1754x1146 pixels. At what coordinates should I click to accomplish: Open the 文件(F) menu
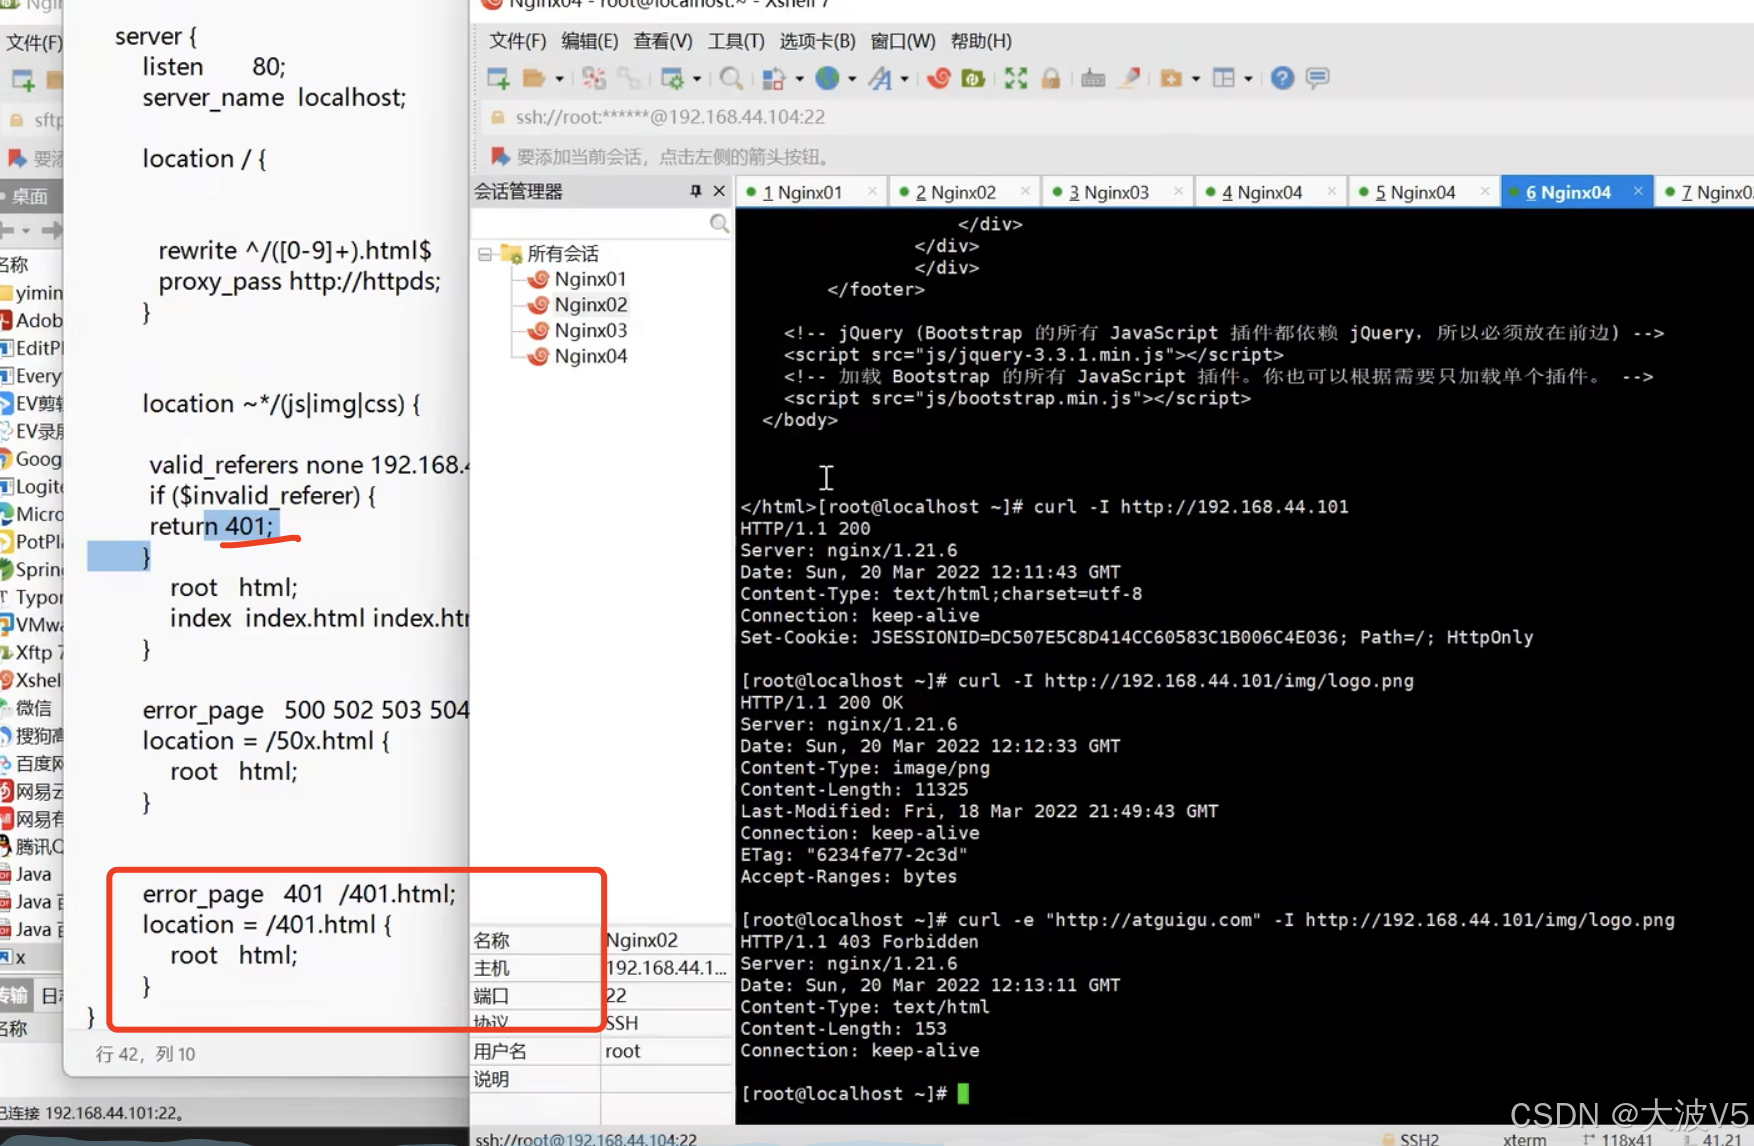517,41
